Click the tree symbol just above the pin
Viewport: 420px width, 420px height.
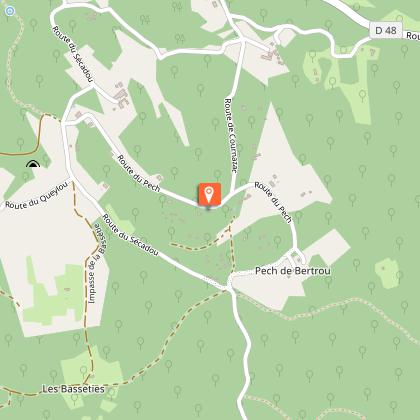218,175
